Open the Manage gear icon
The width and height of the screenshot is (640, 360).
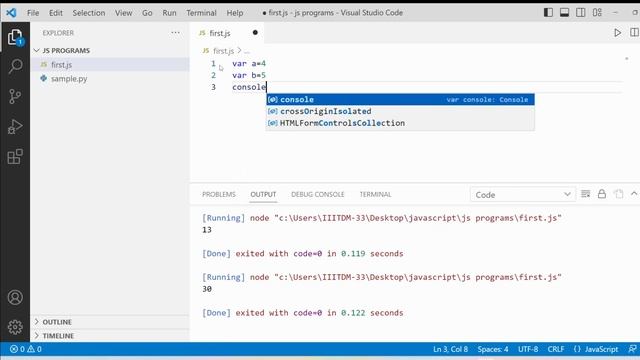point(15,327)
